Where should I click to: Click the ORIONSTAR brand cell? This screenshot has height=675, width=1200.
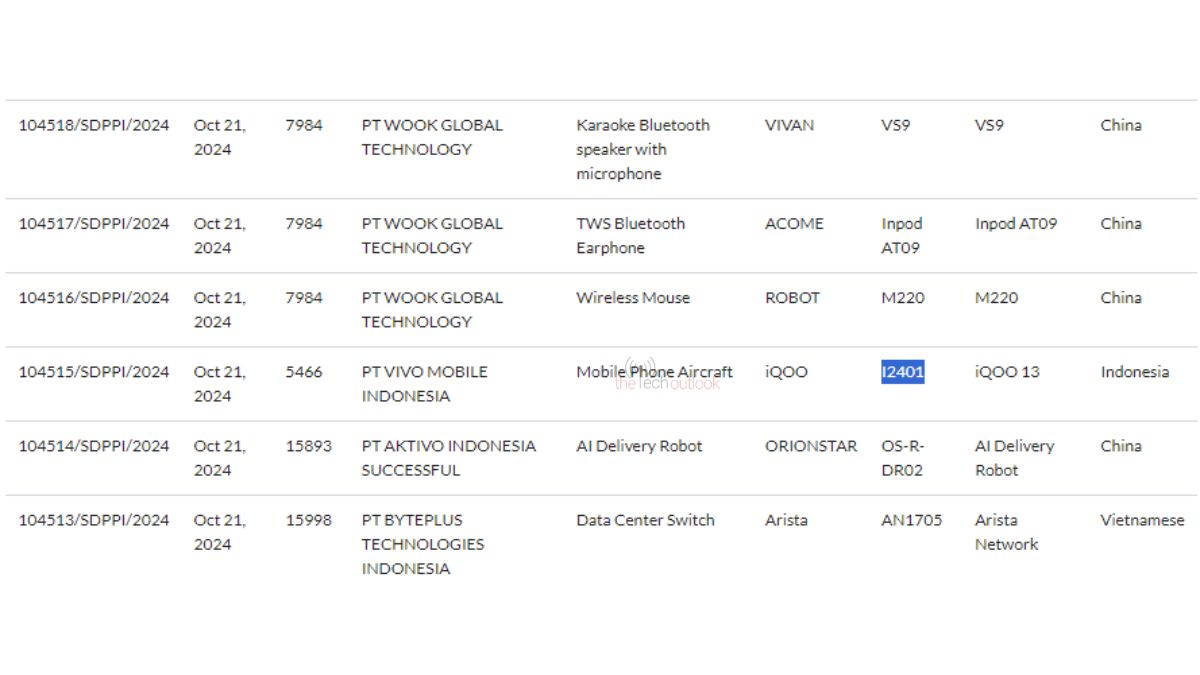click(811, 446)
